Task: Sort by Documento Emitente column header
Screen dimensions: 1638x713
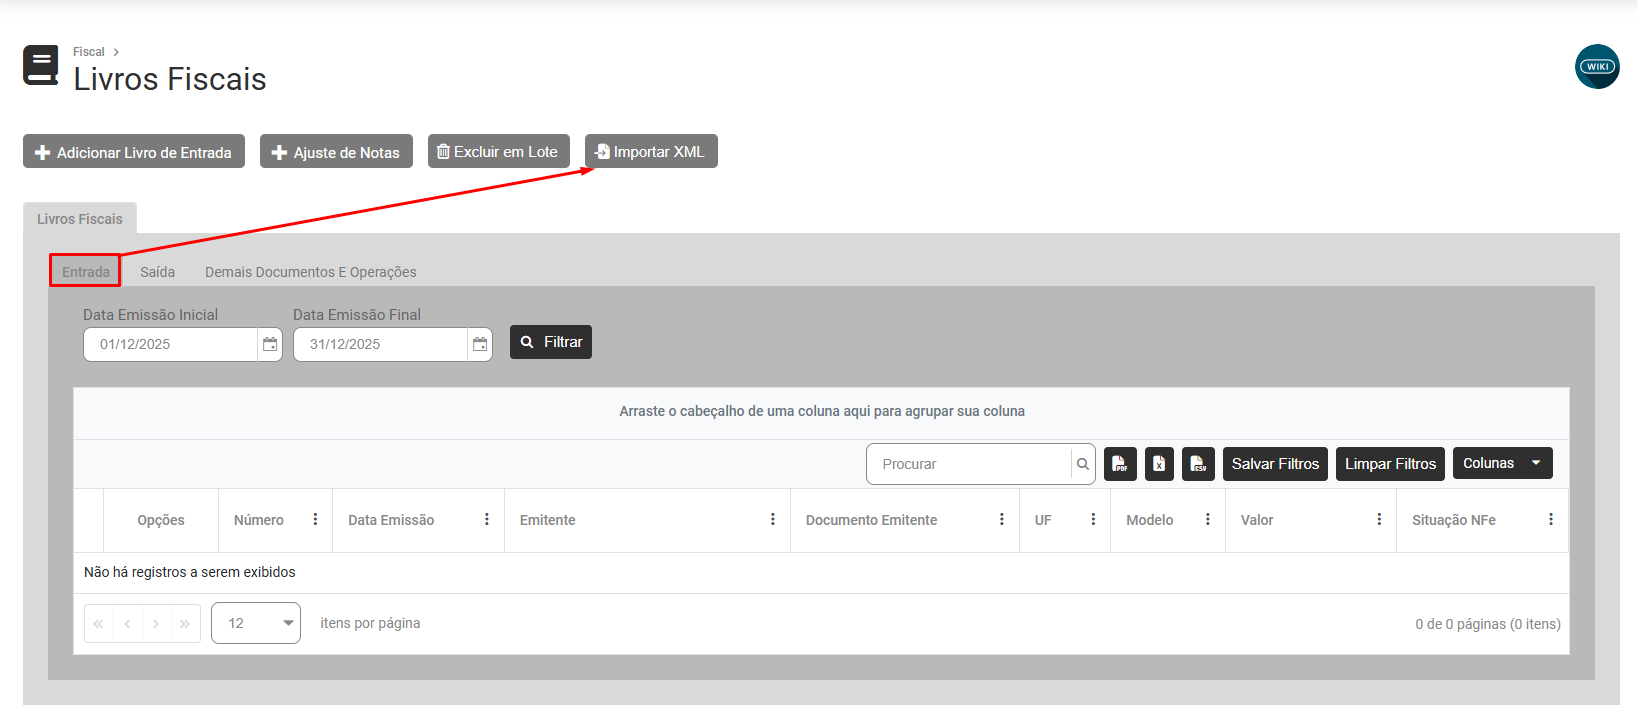Action: coord(872,520)
